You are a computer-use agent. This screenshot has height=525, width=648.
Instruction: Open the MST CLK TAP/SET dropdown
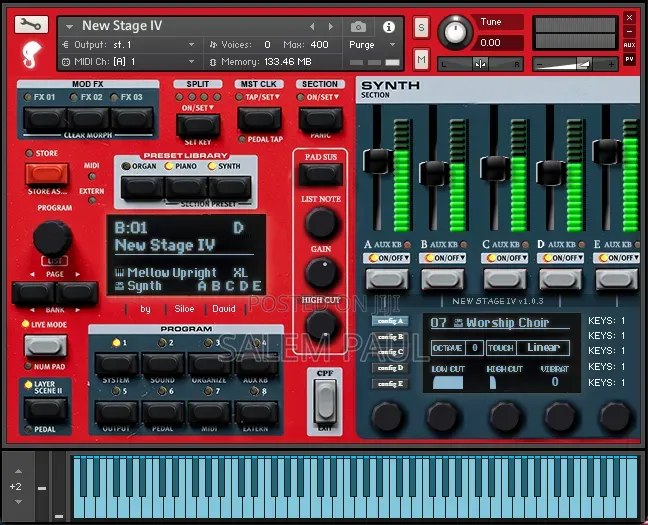(x=262, y=97)
